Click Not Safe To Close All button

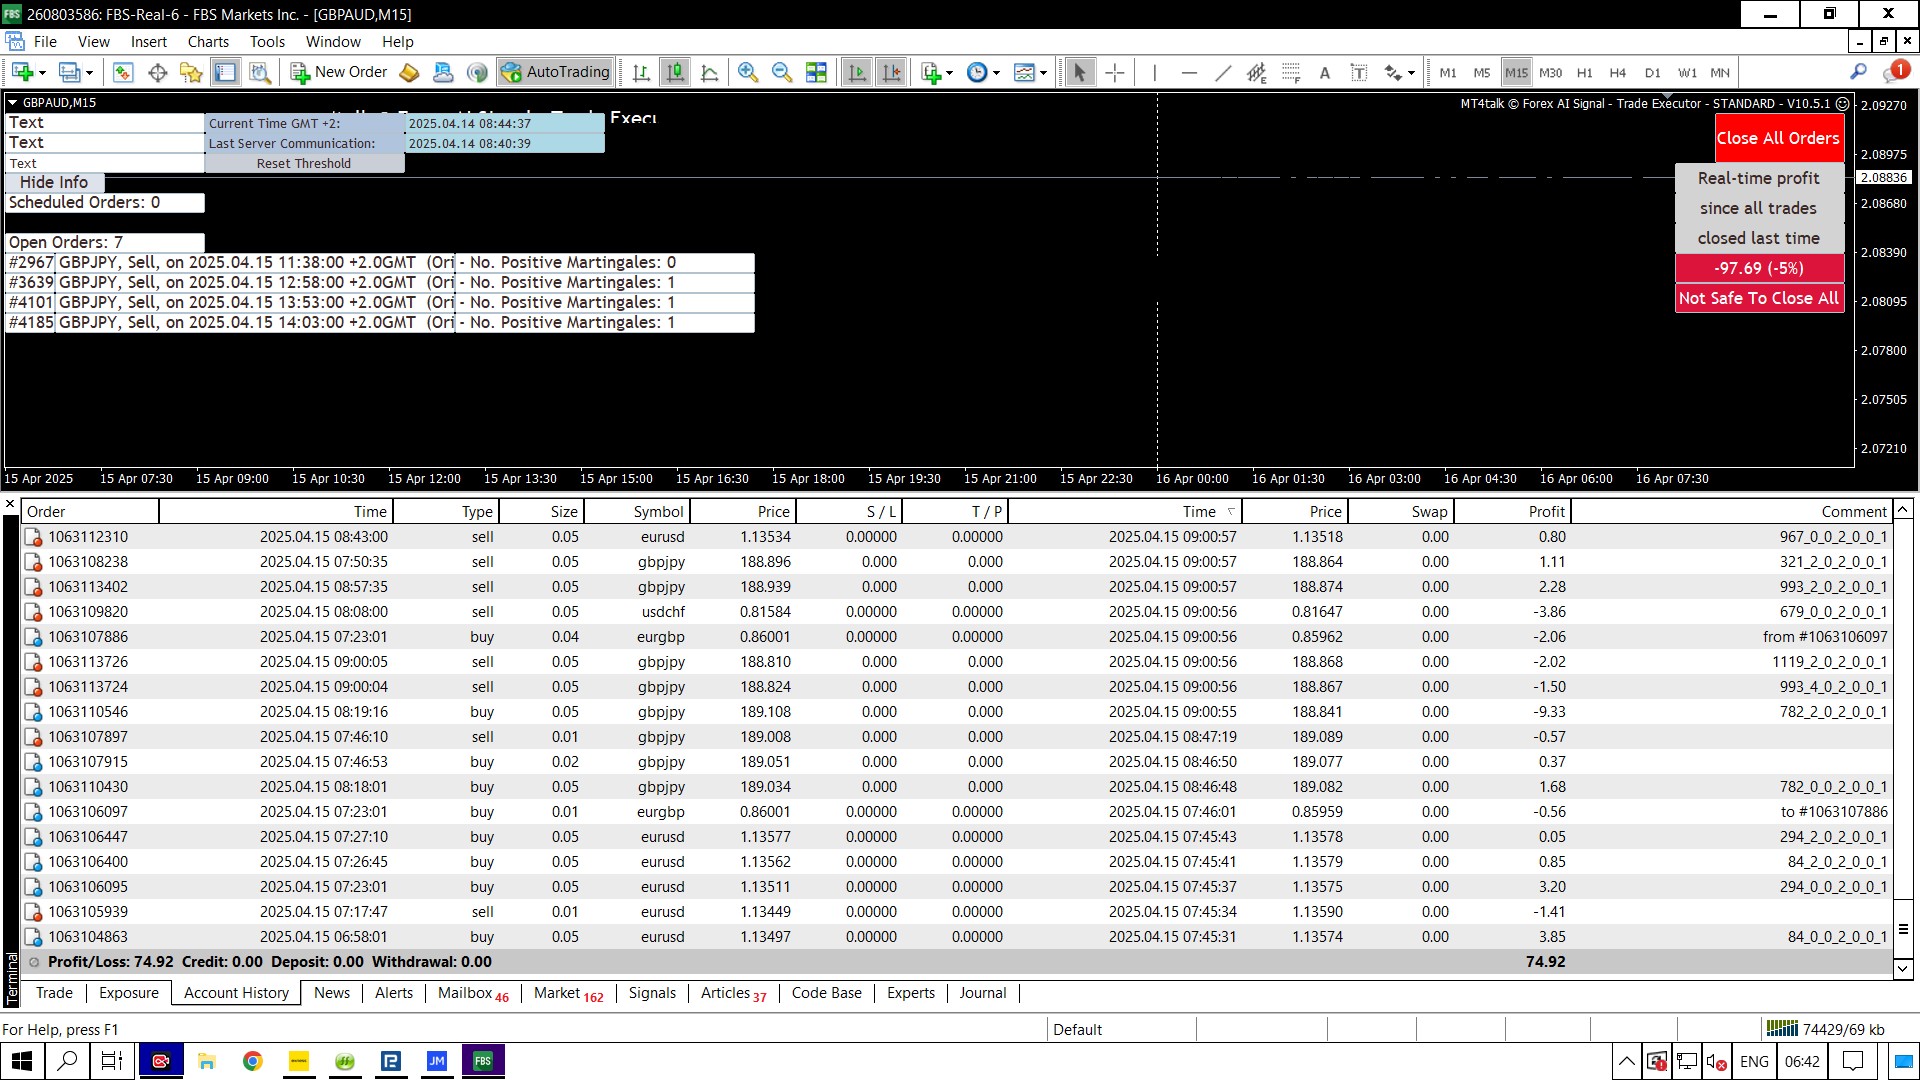[x=1759, y=298]
